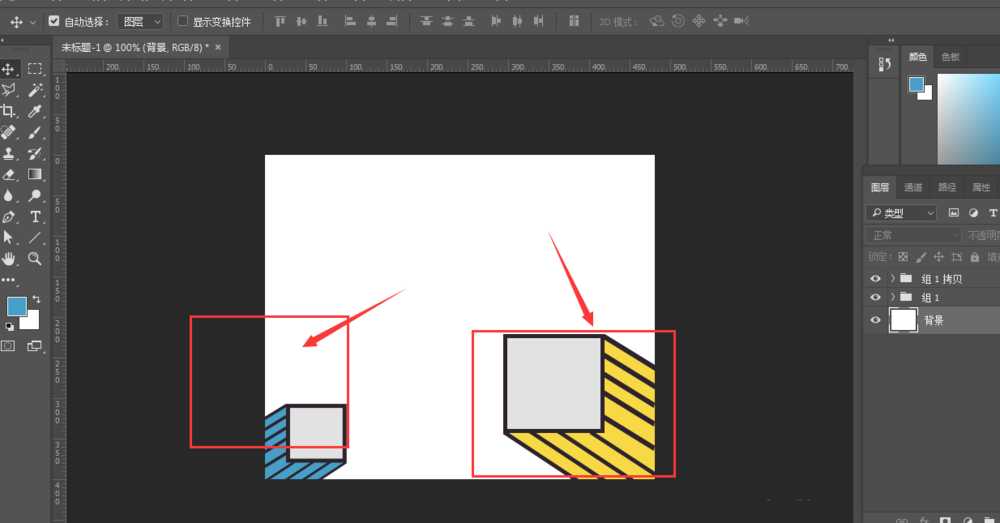Uncheck the 自动选择 checkbox
The height and width of the screenshot is (523, 1000).
coord(54,21)
